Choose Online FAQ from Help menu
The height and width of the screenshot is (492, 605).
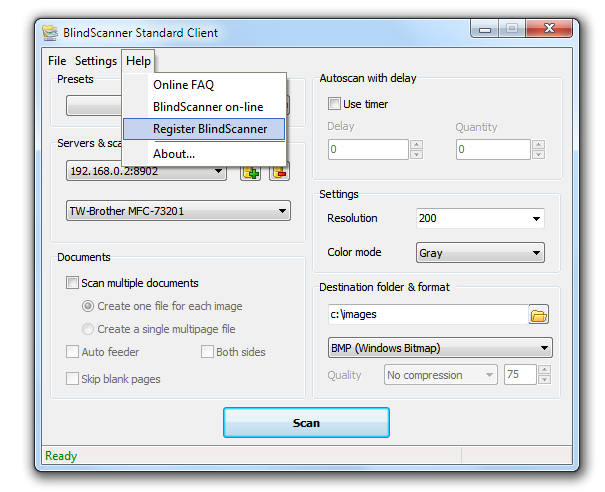click(x=204, y=85)
